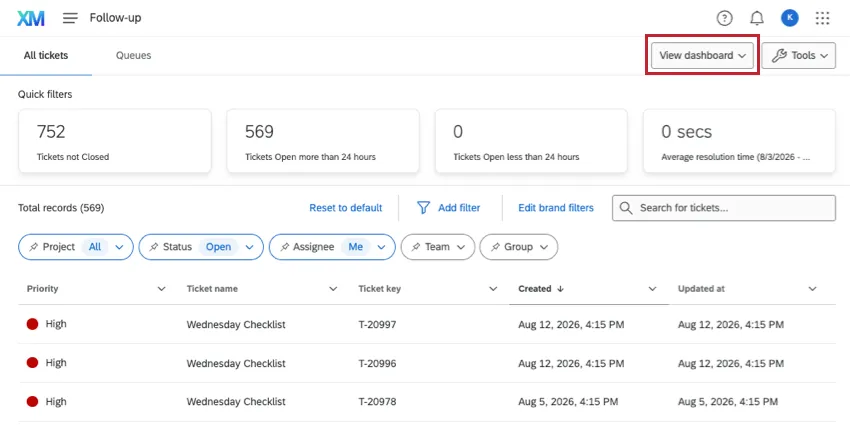Open Ticket key column options chevron

[493, 289]
